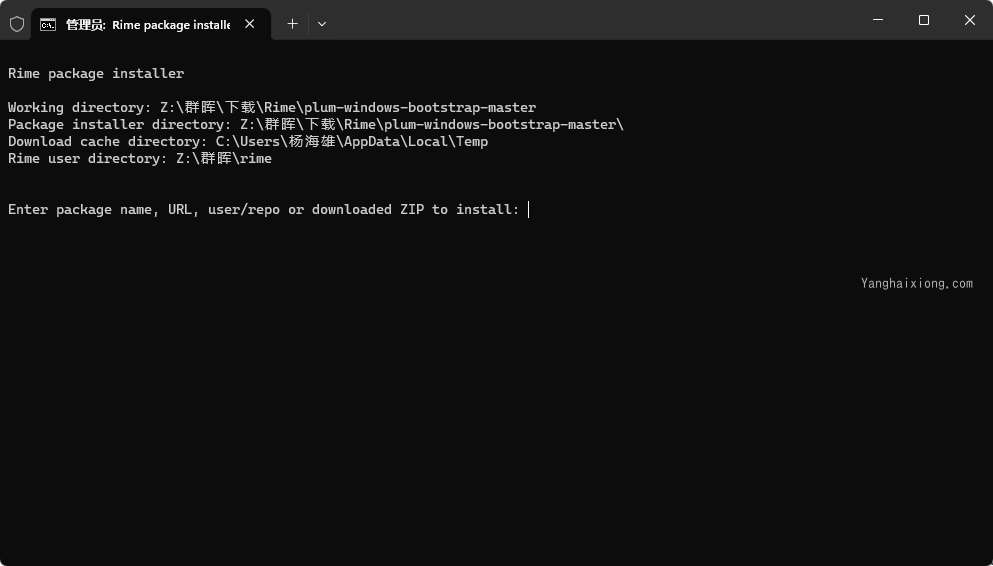The width and height of the screenshot is (993, 566).
Task: Close the terminal window
Action: pyautogui.click(x=970, y=20)
